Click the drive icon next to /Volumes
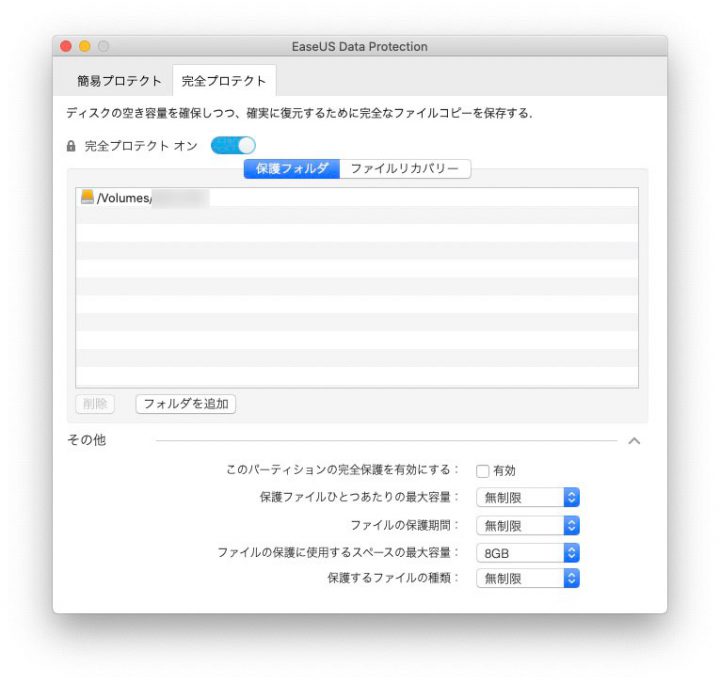The height and width of the screenshot is (683, 720). tap(87, 197)
